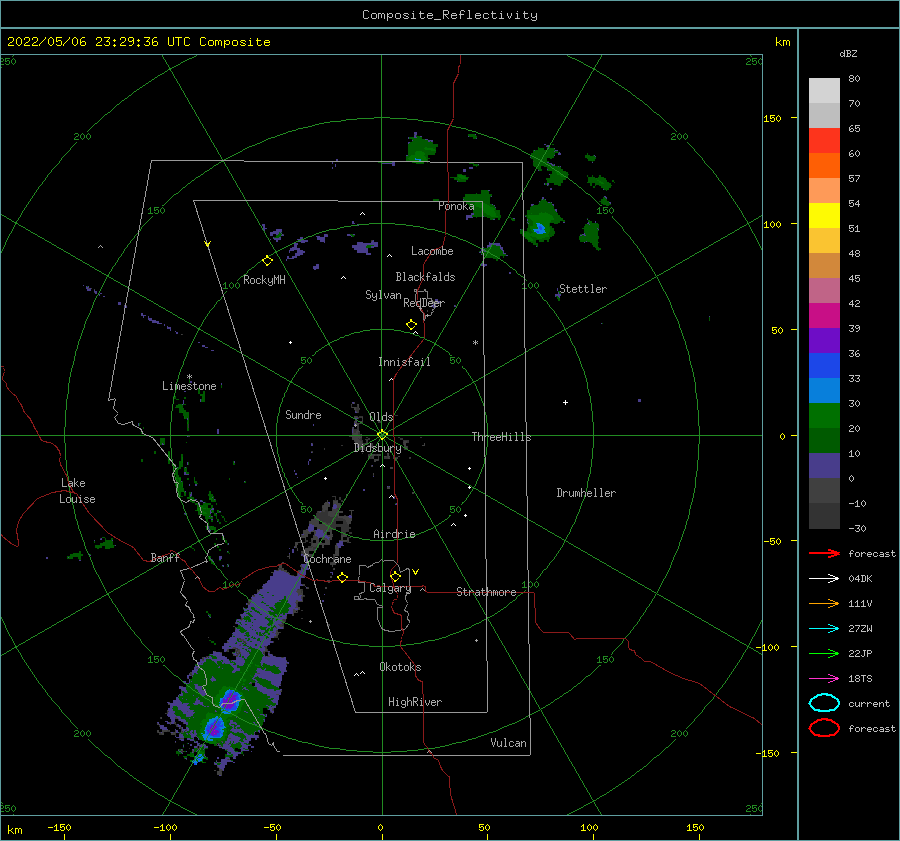The height and width of the screenshot is (841, 900).
Task: Click the Vulcan label
Action: [x=508, y=743]
